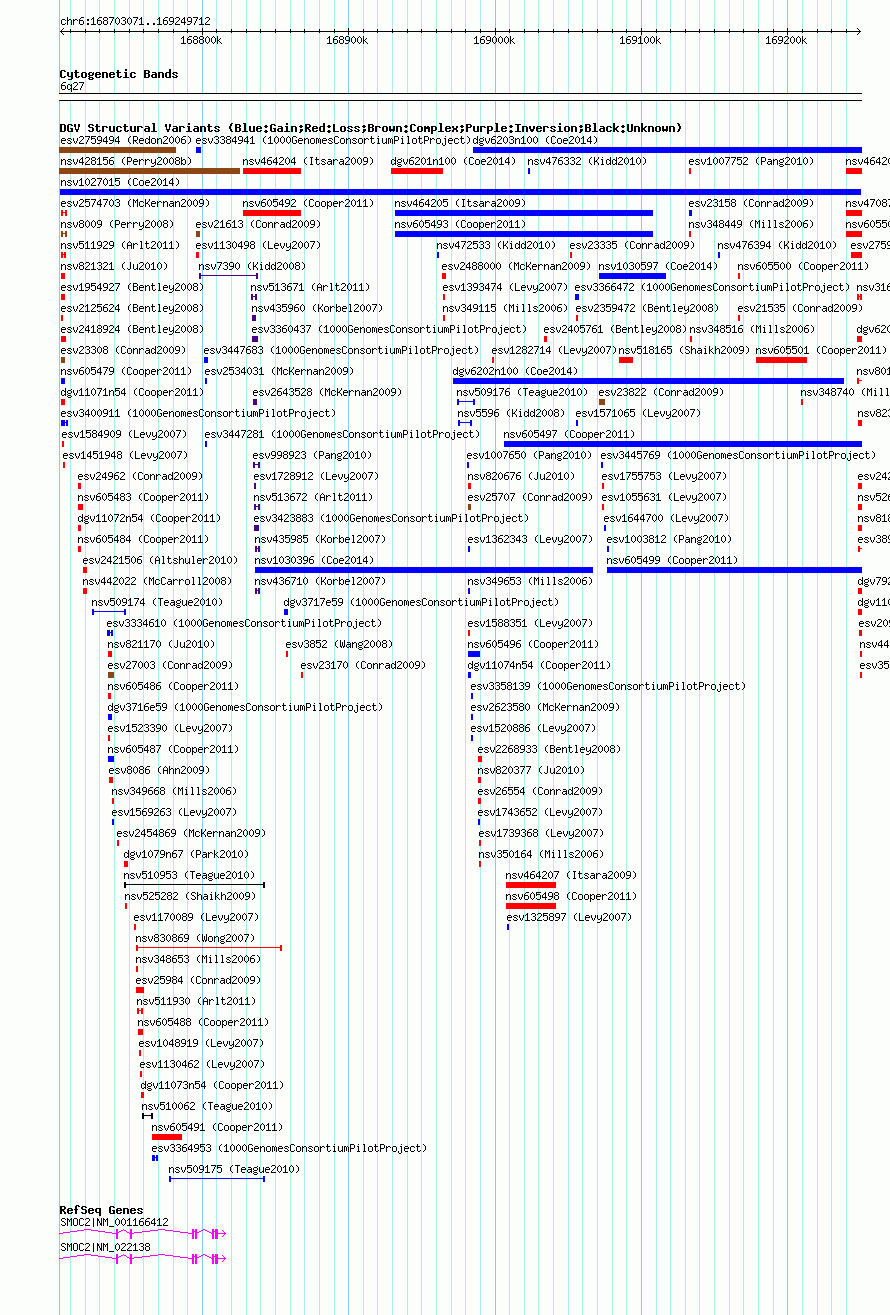Select the red bar under nsv605491
The width and height of the screenshot is (890, 1315).
[167, 1137]
